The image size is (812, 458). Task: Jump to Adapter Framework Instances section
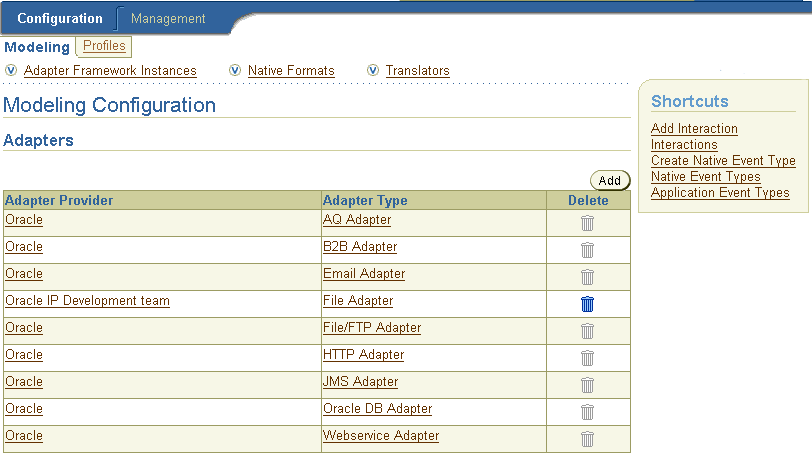[110, 70]
